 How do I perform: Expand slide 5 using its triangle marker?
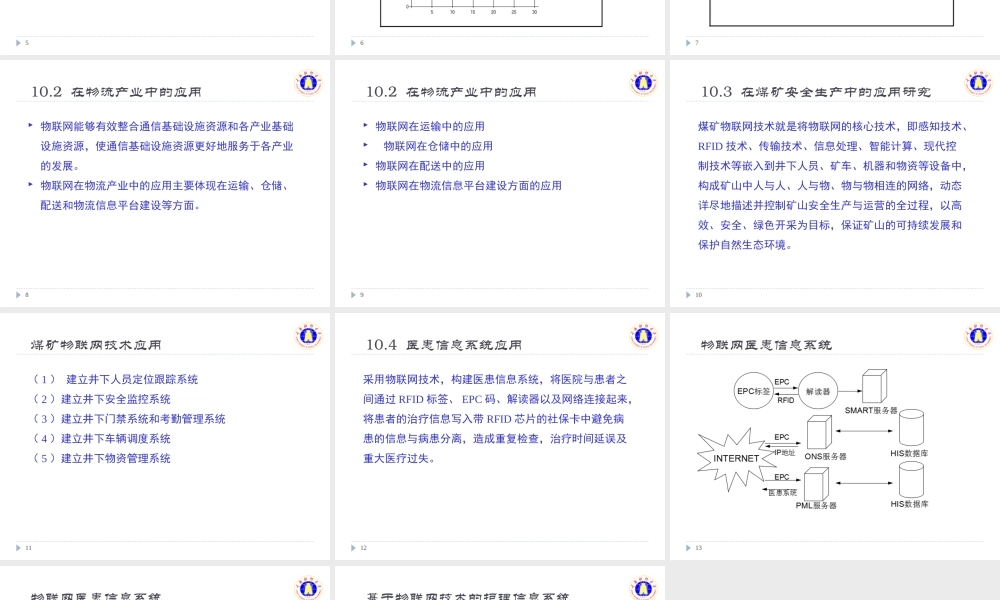click(18, 42)
